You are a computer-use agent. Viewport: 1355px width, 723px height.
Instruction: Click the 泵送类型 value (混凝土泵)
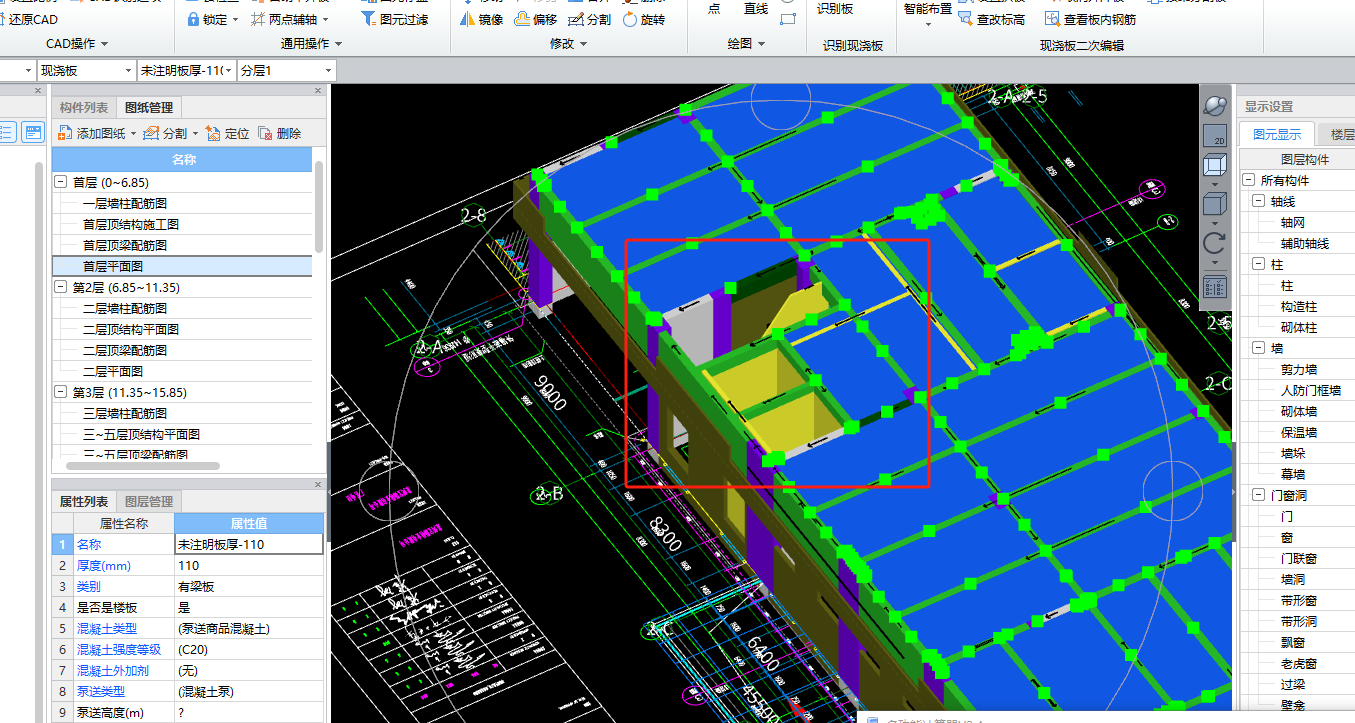click(x=249, y=691)
